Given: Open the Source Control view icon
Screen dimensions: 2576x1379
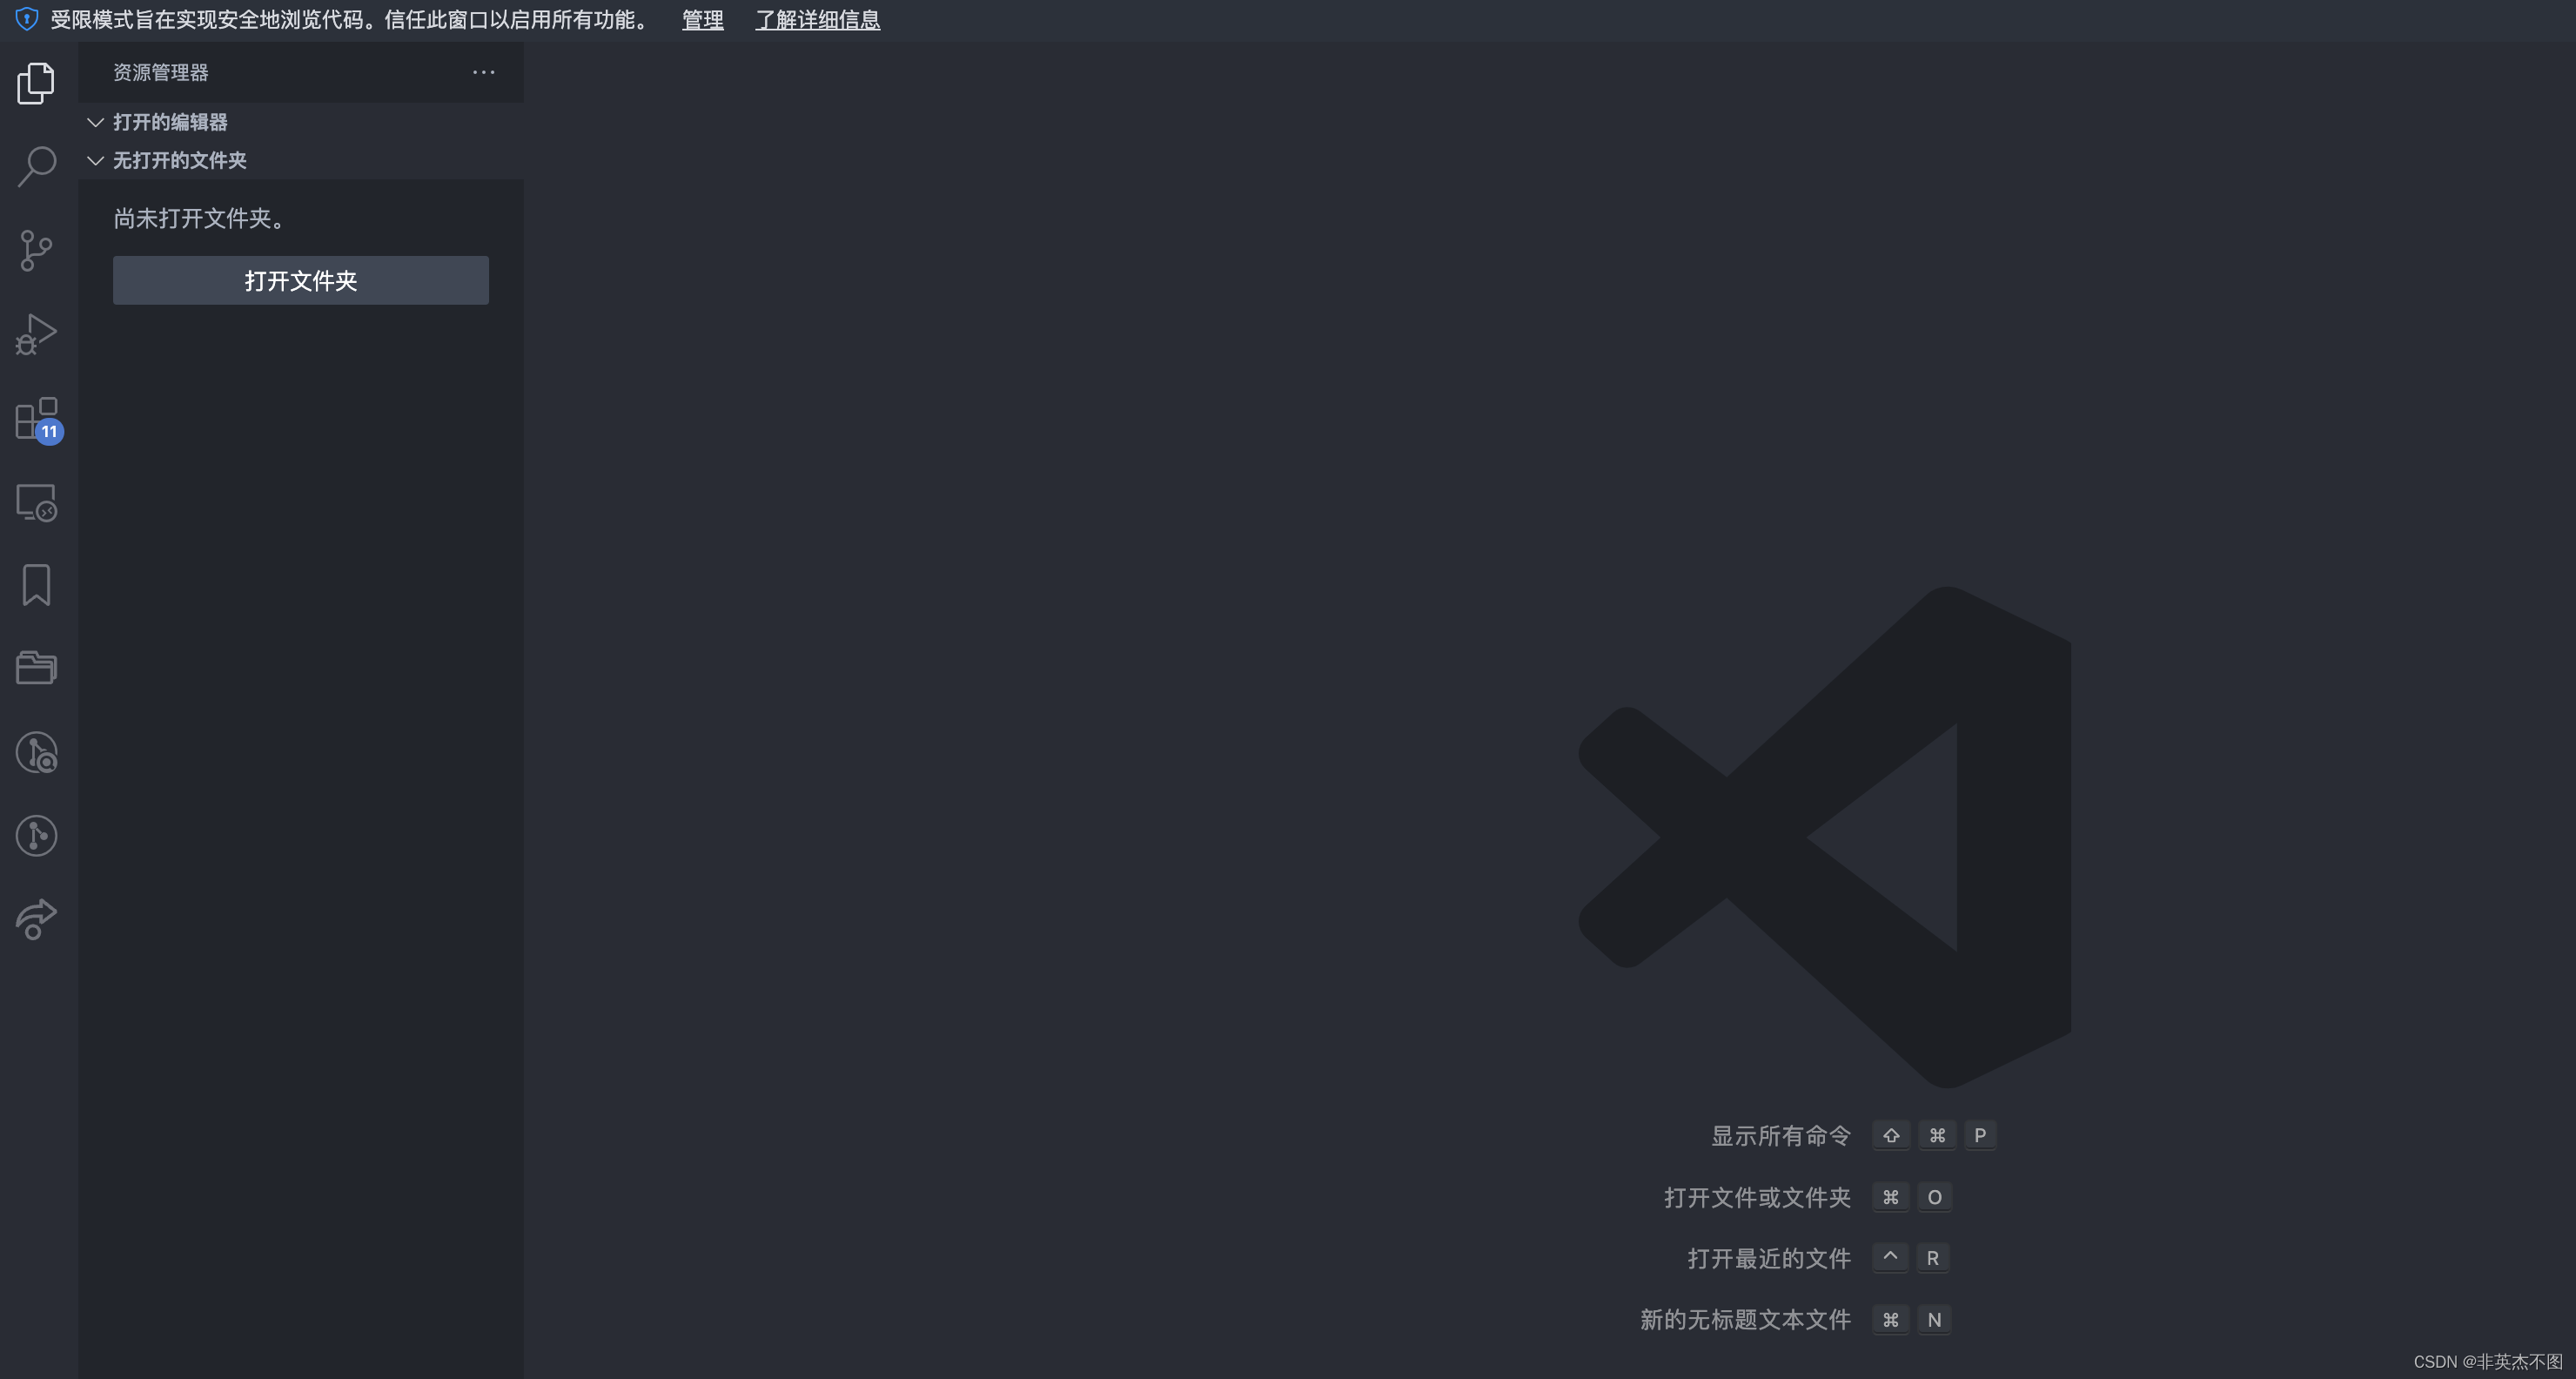Looking at the screenshot, I should [36, 250].
